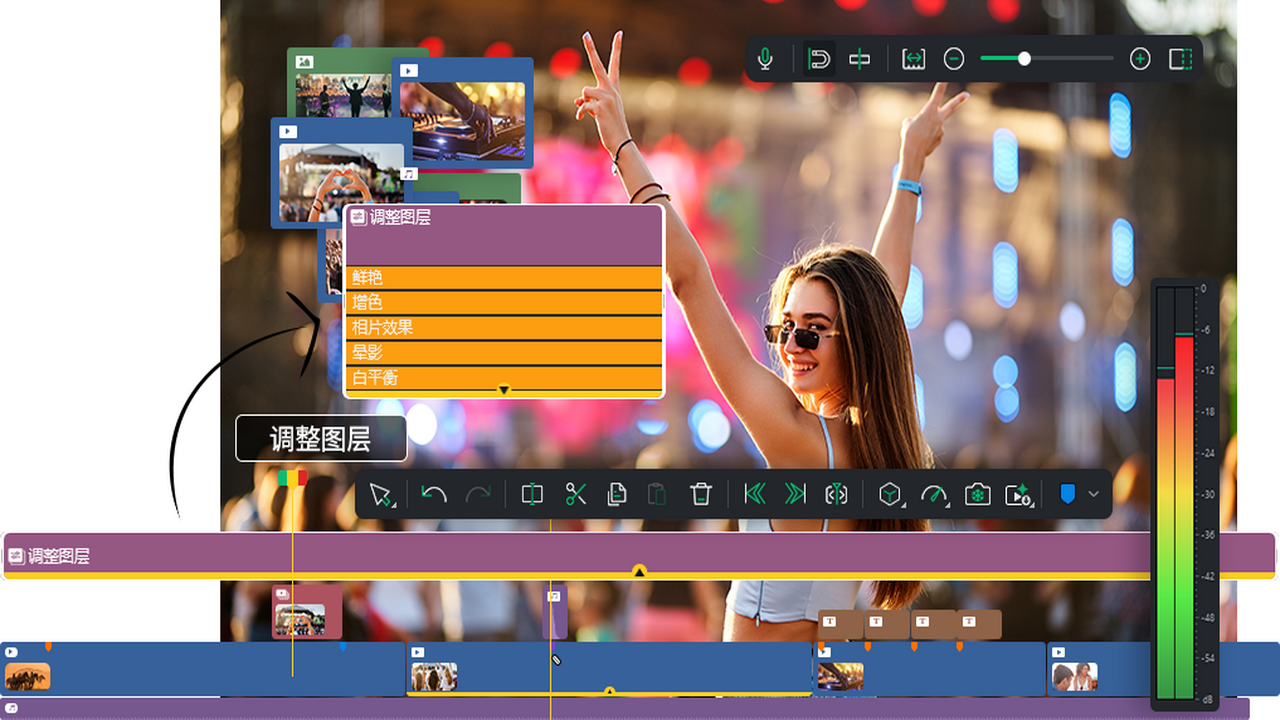Image resolution: width=1280 pixels, height=720 pixels.
Task: Click the timeline zoom slider handle
Action: pyautogui.click(x=1024, y=59)
